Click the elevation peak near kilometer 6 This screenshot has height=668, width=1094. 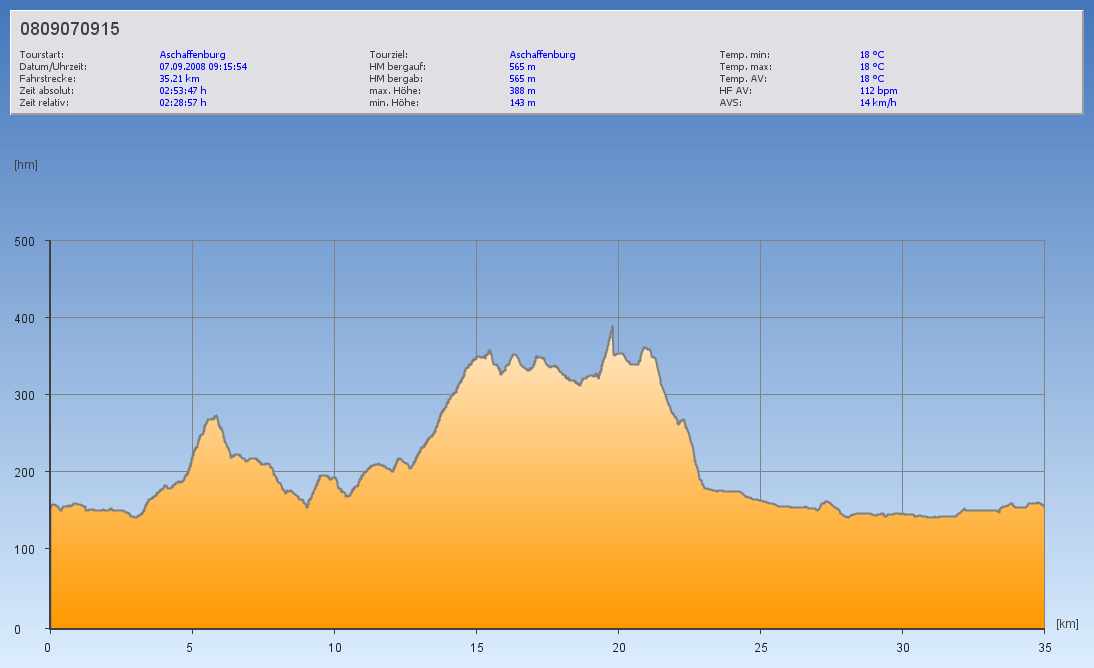click(x=215, y=418)
